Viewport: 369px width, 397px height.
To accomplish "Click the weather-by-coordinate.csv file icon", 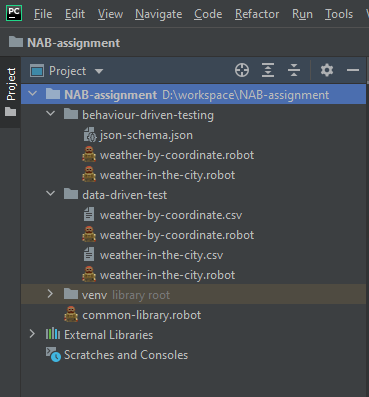I will click(89, 214).
